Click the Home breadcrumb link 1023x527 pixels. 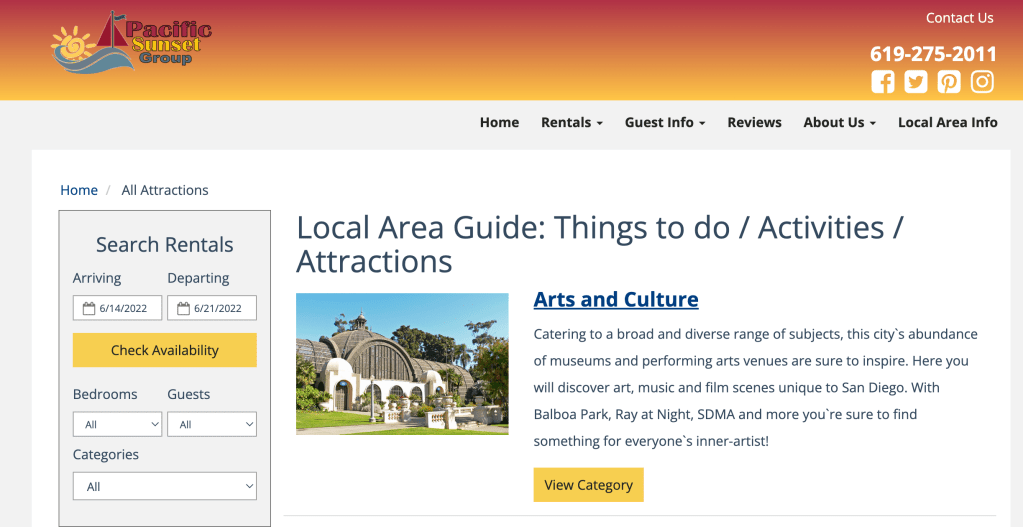click(79, 190)
